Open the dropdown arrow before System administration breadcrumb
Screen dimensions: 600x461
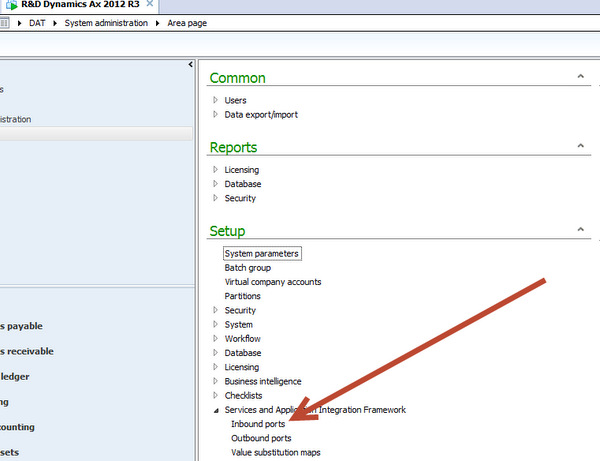55,23
